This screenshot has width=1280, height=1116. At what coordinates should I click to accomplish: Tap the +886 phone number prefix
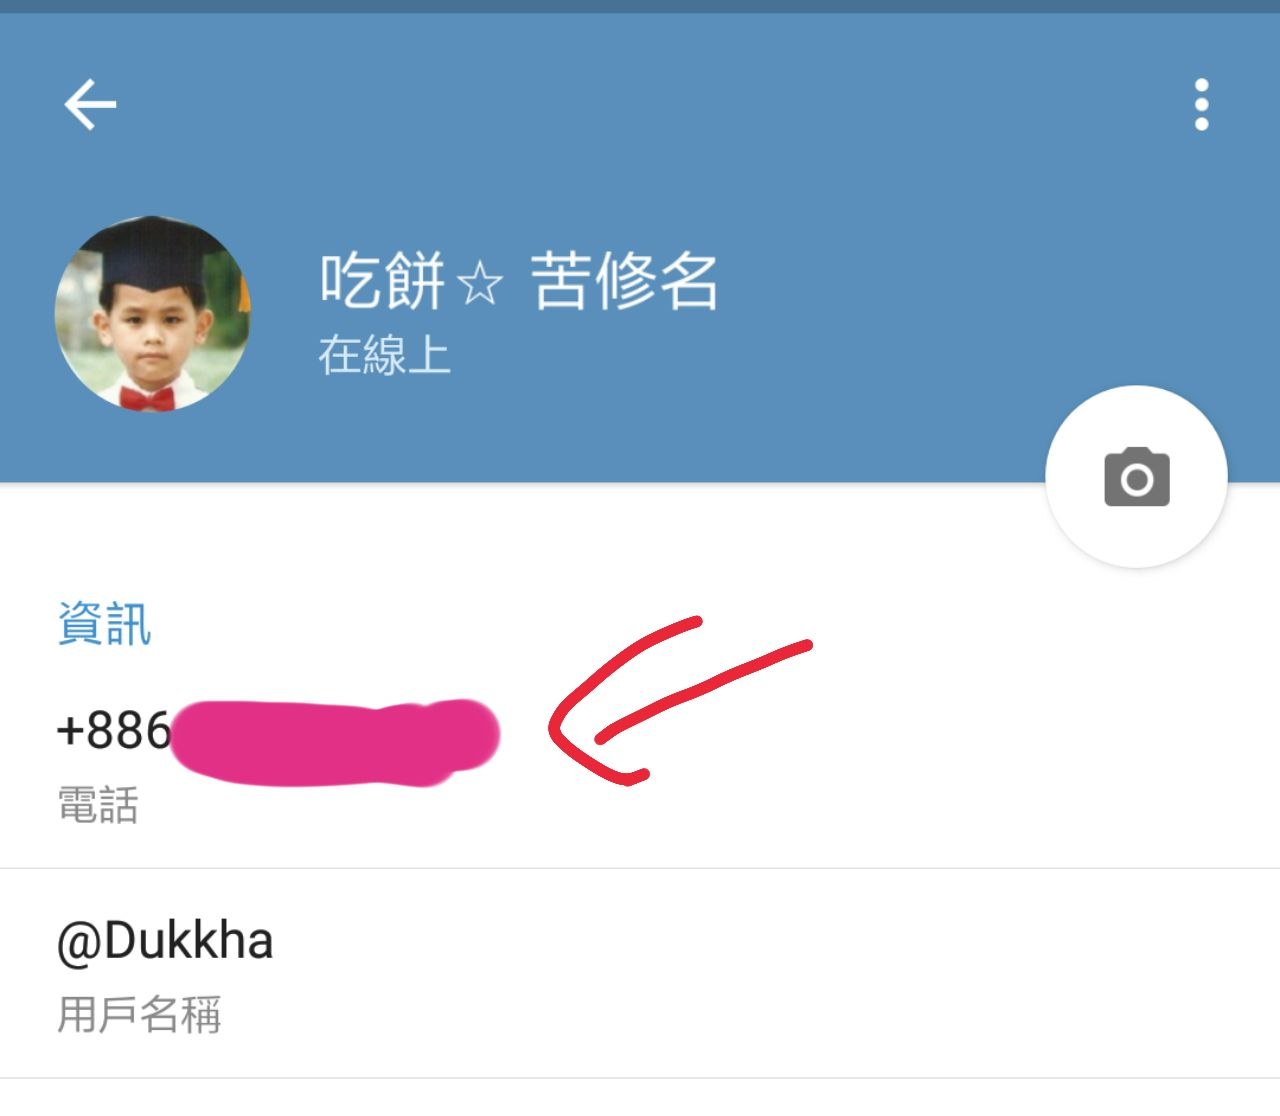(x=114, y=730)
